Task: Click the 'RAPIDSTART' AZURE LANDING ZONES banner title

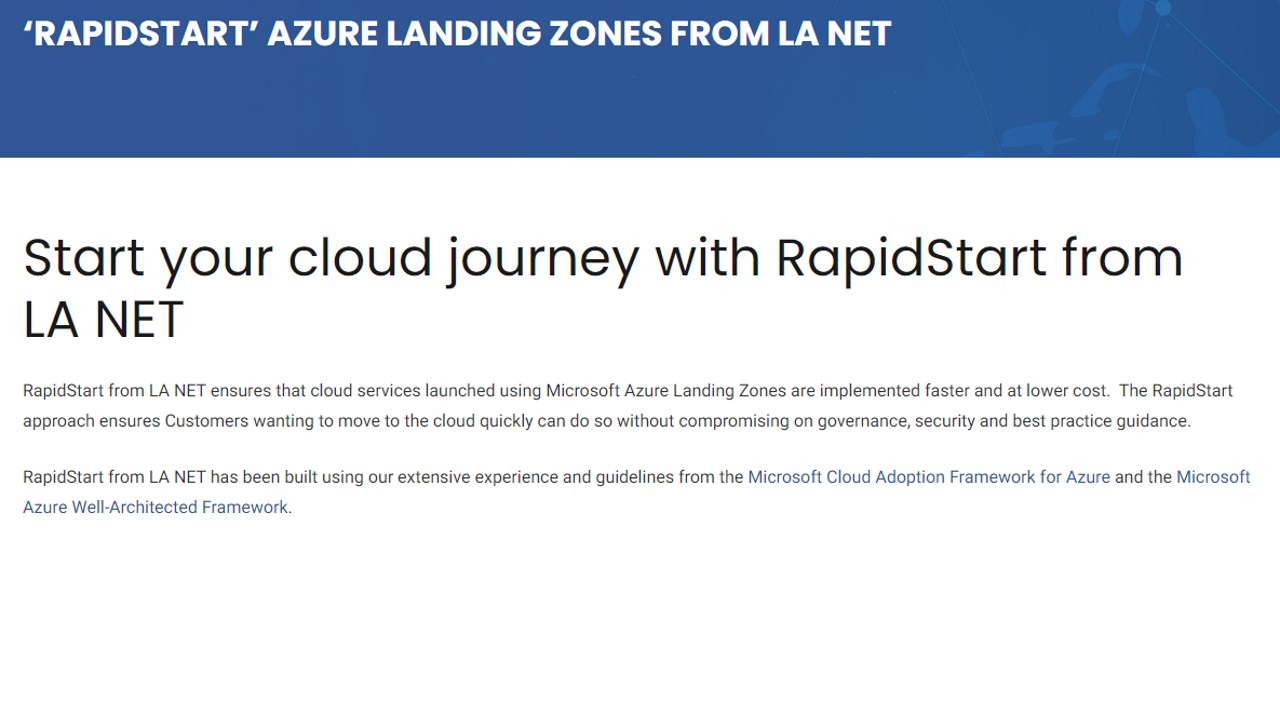Action: tap(456, 33)
